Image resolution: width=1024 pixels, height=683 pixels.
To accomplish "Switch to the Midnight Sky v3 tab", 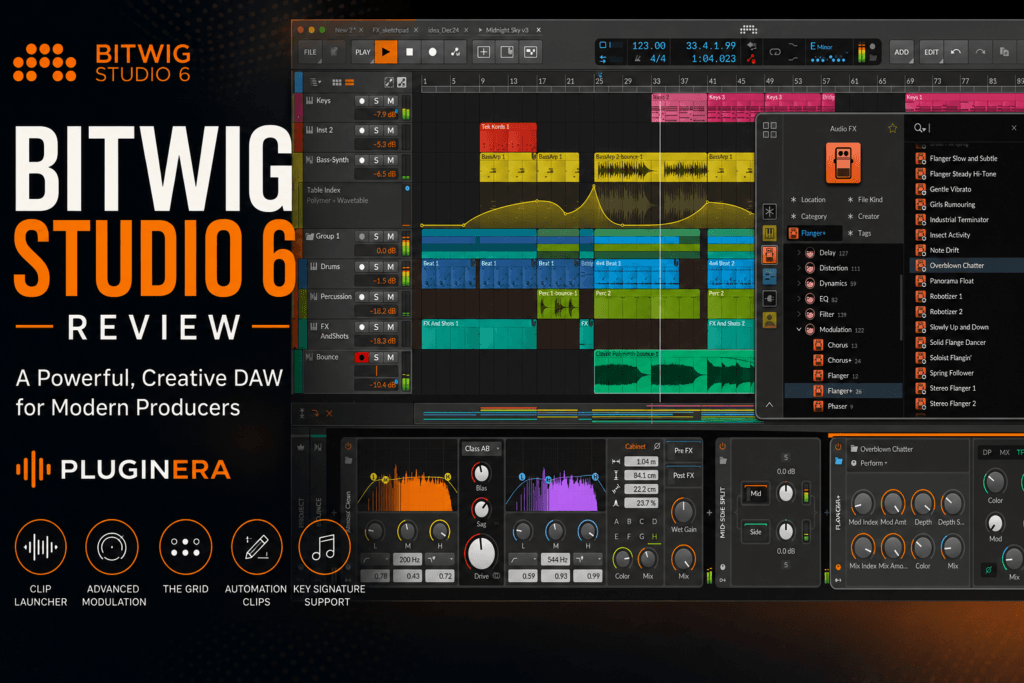I will (507, 30).
